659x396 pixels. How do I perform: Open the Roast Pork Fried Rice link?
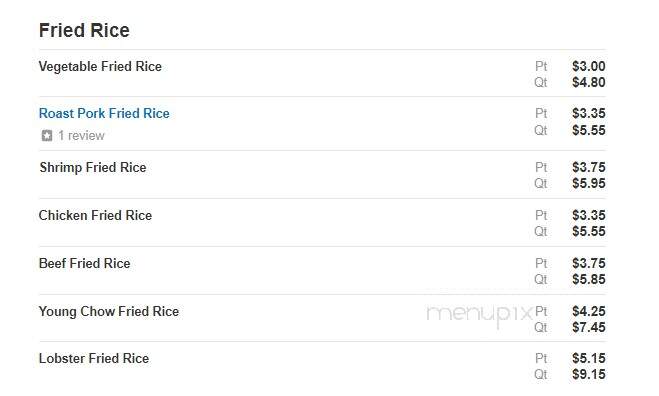click(x=104, y=114)
